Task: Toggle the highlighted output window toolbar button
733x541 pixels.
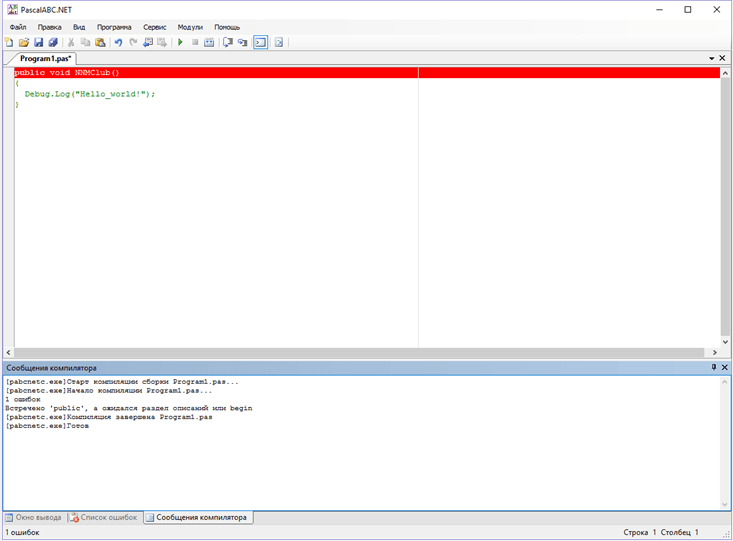Action: coord(260,43)
